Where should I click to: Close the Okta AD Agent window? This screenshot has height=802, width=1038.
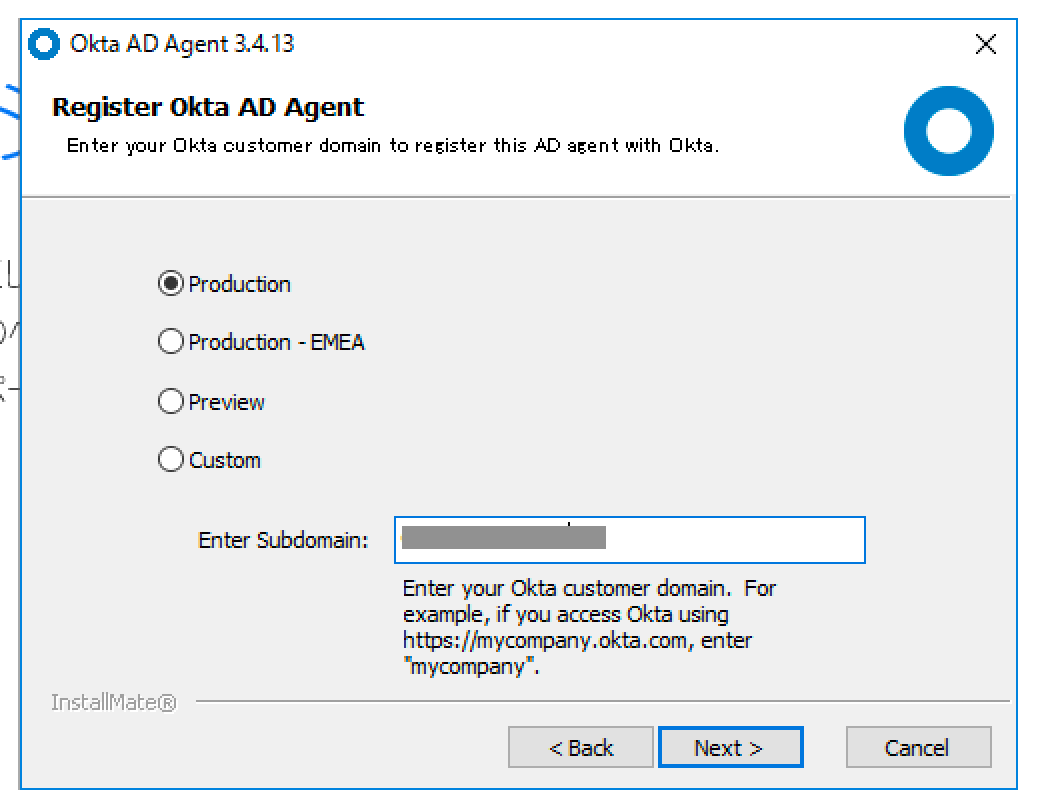[x=986, y=44]
